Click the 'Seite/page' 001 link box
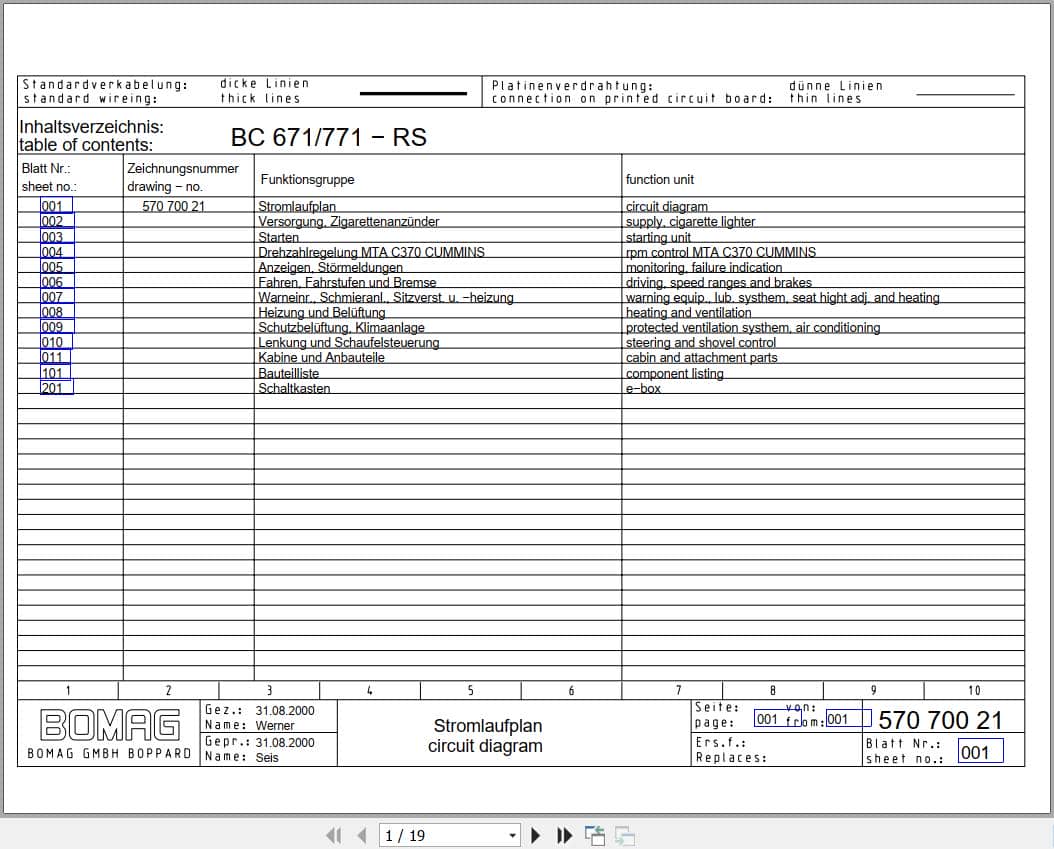The width and height of the screenshot is (1054, 849). point(776,719)
